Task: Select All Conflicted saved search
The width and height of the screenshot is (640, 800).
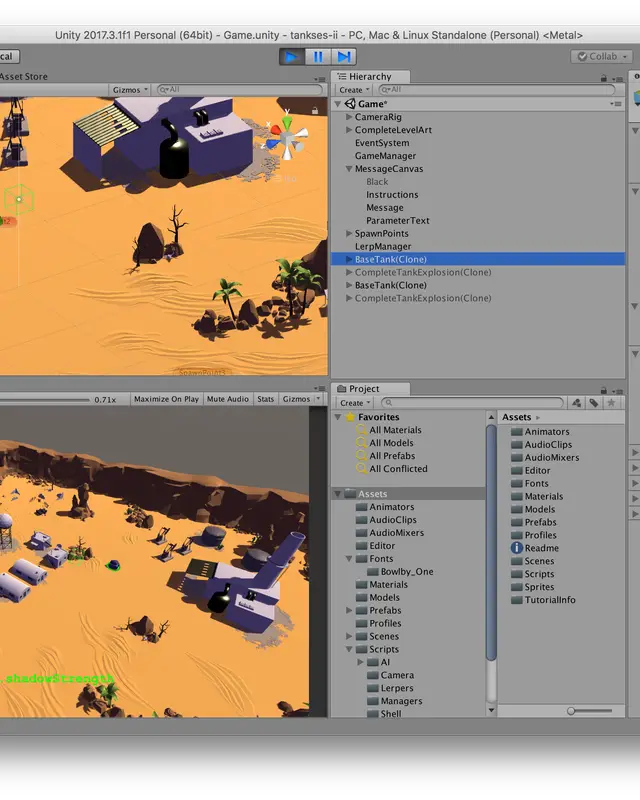Action: point(398,468)
